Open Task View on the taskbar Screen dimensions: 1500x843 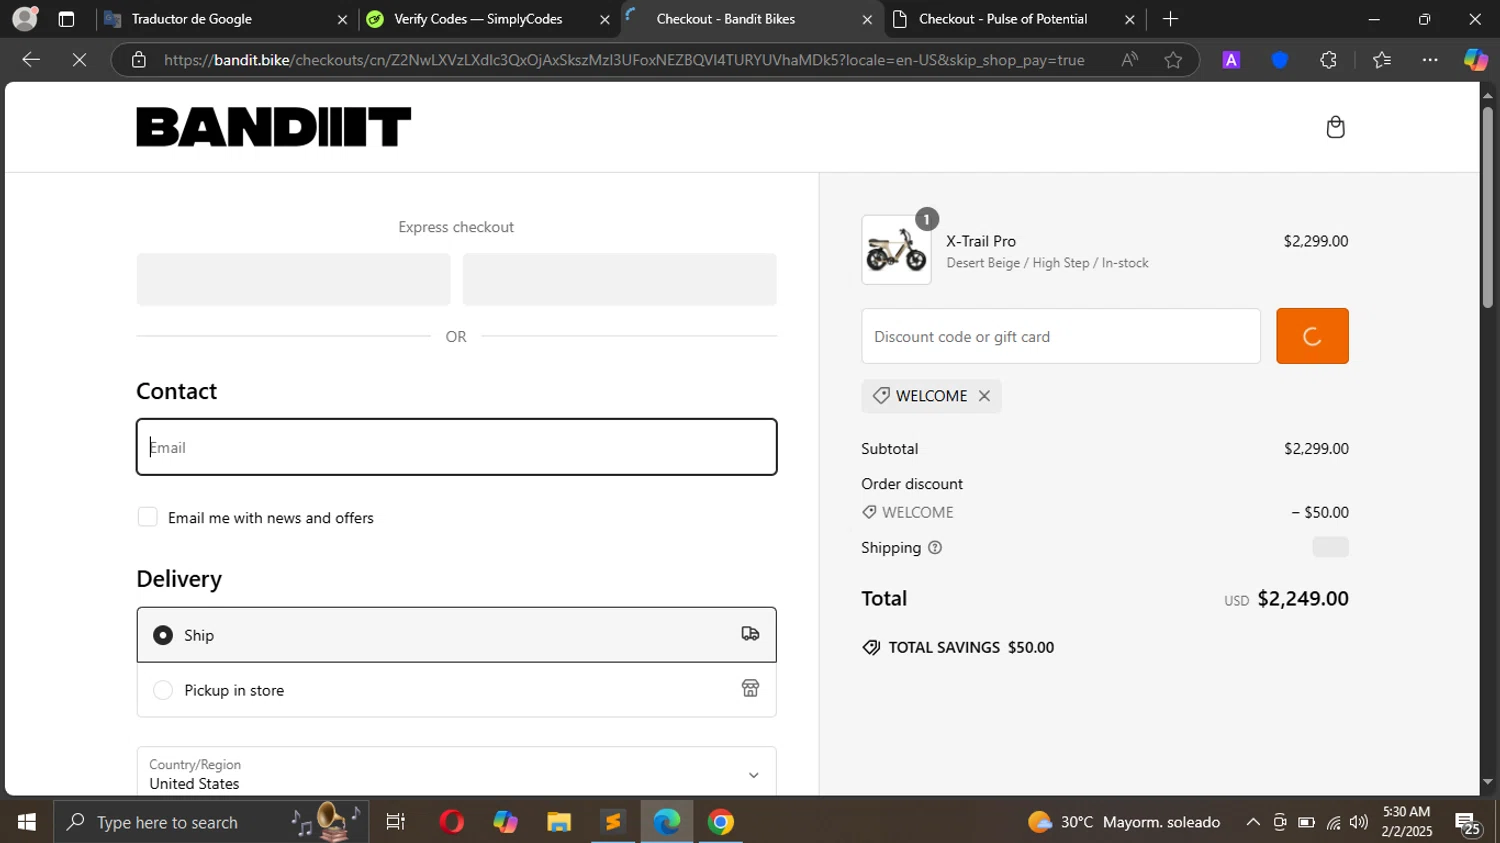396,822
